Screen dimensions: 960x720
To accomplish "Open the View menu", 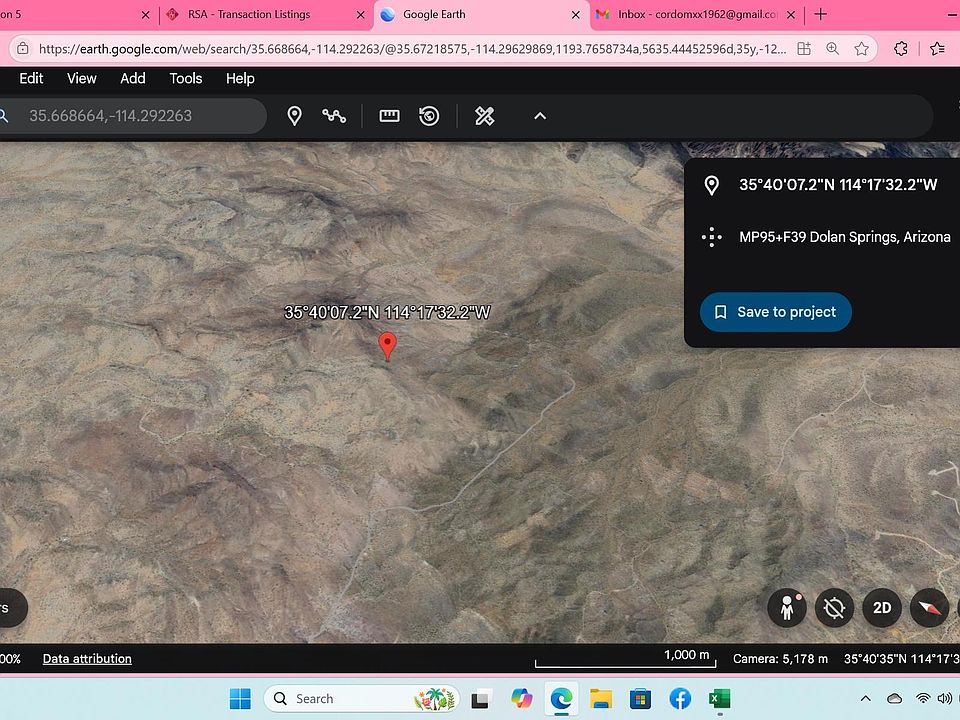I will (x=81, y=78).
